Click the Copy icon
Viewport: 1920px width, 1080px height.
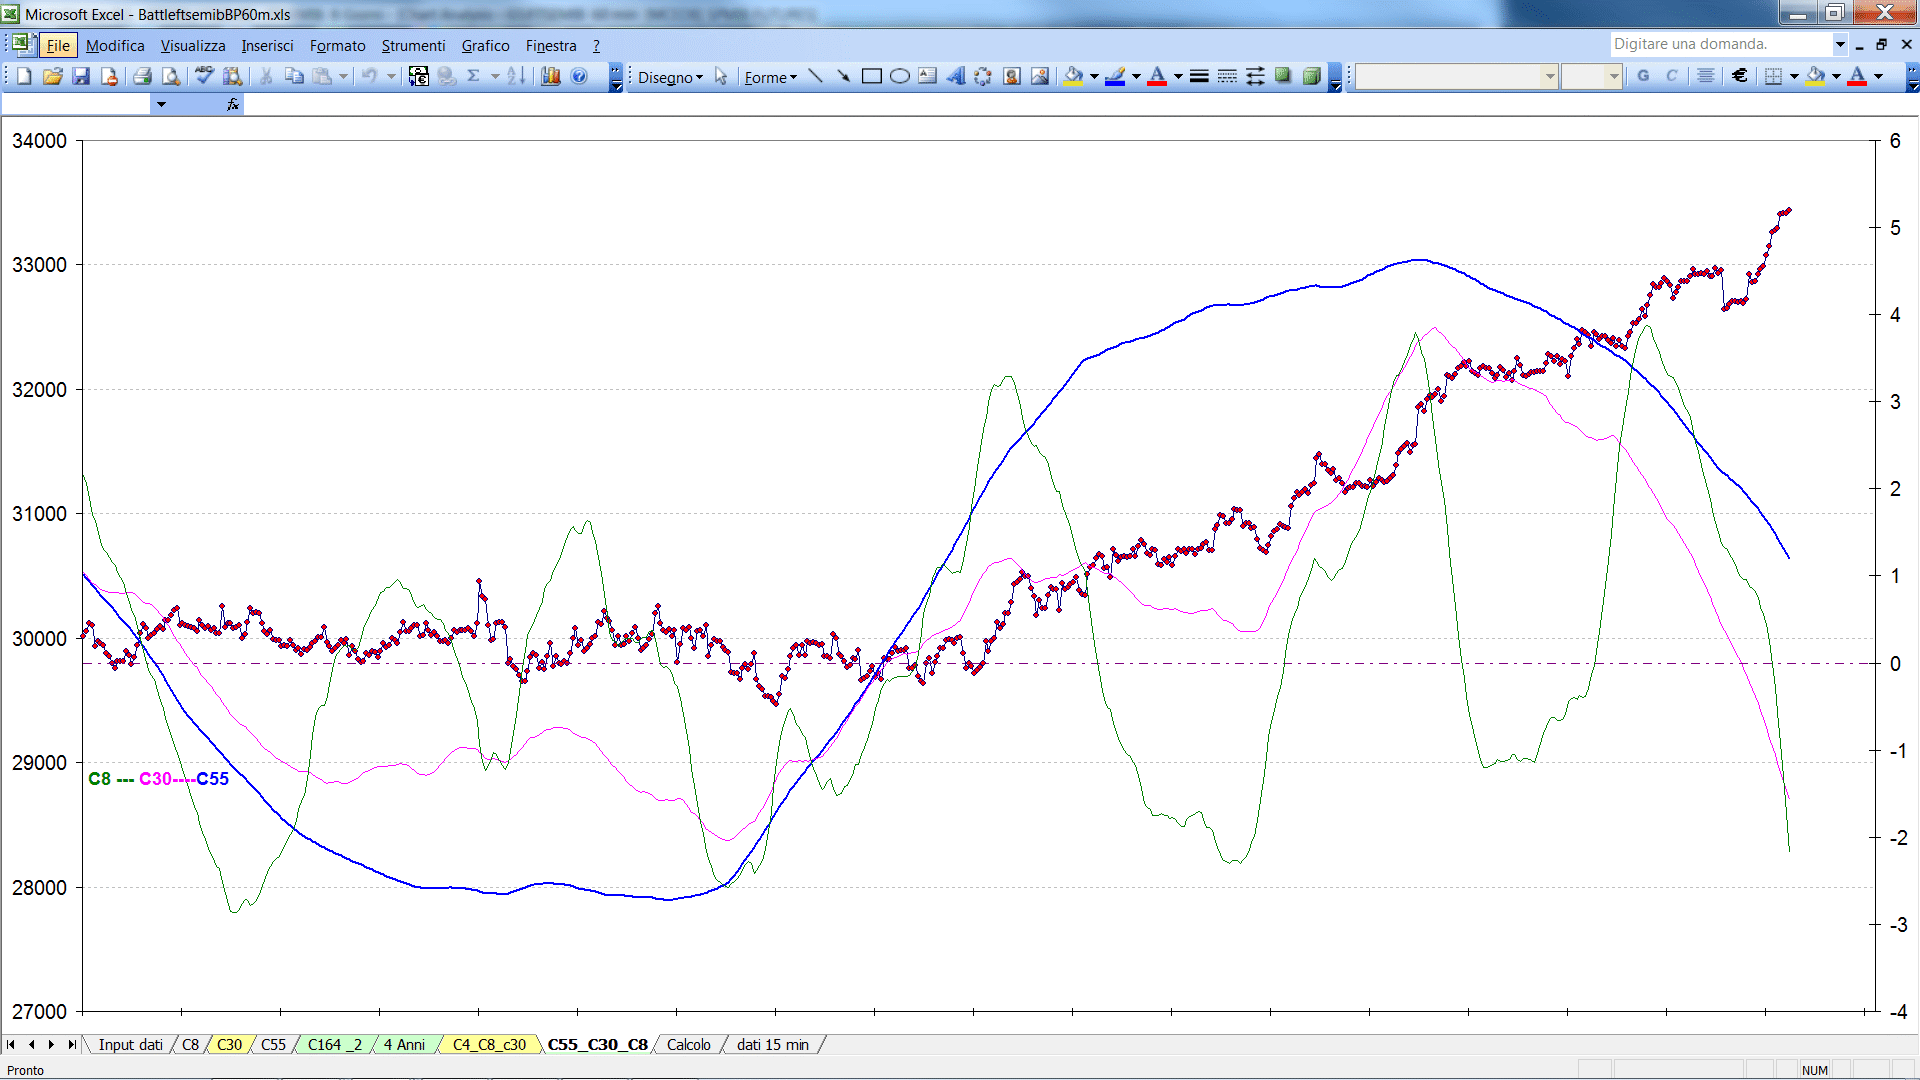[x=294, y=76]
